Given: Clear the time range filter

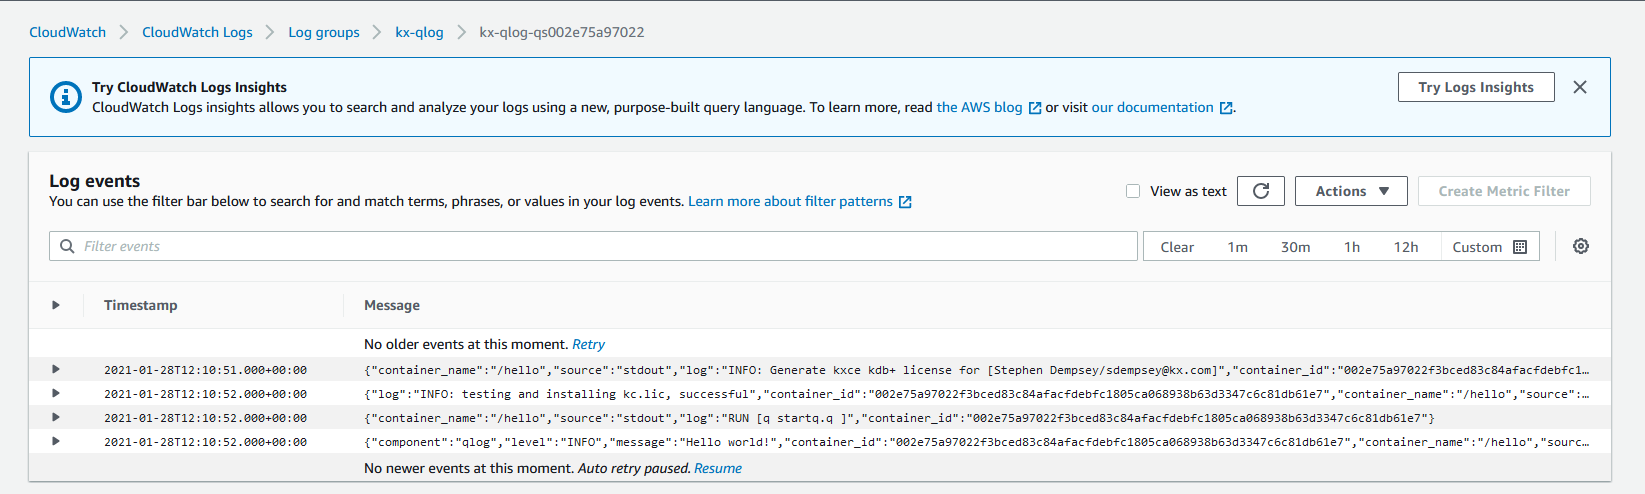Looking at the screenshot, I should coord(1177,247).
